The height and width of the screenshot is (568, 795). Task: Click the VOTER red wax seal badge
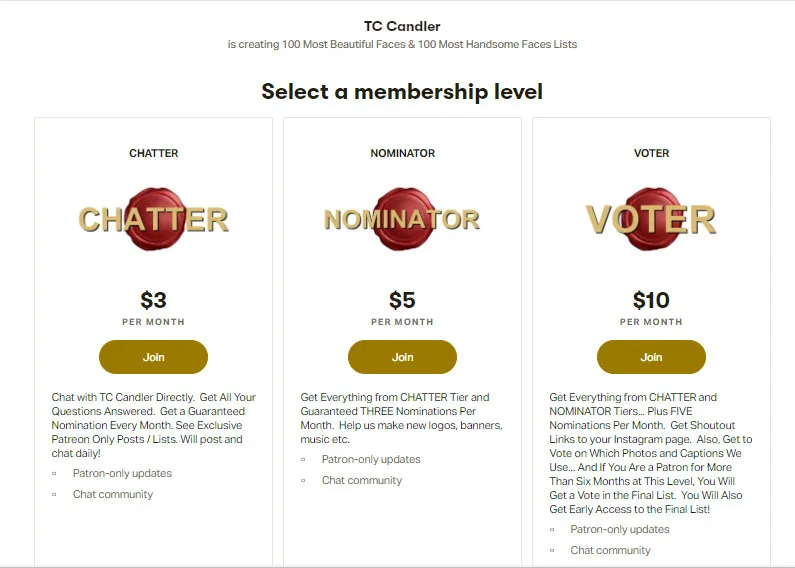click(651, 218)
